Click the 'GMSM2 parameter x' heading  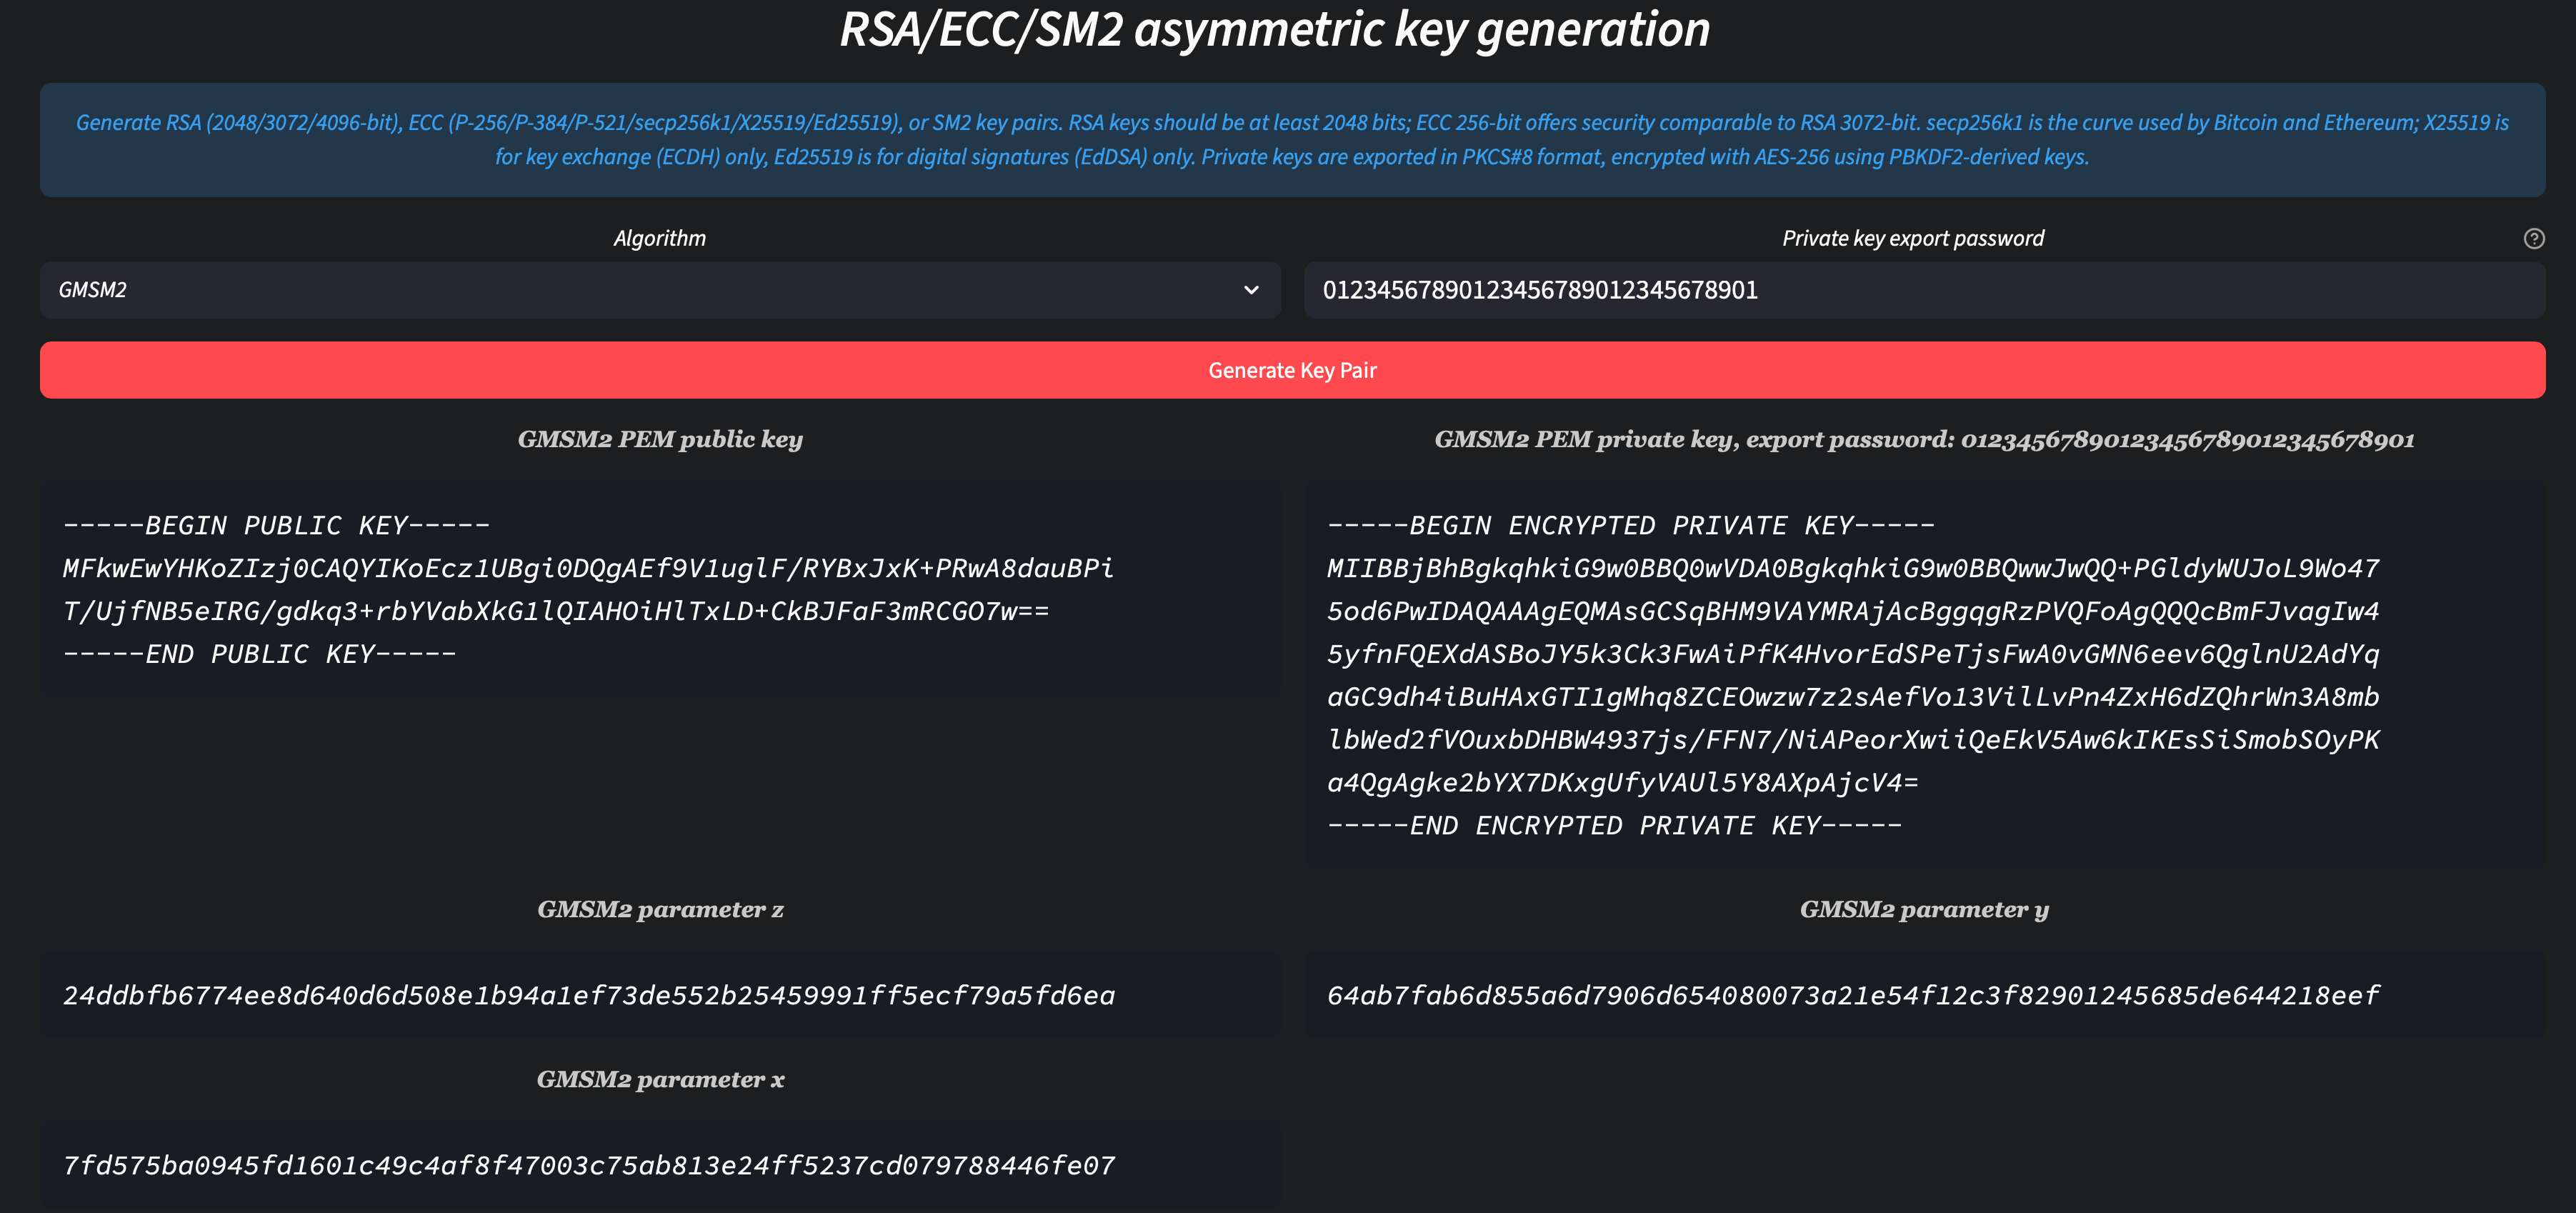(x=660, y=1079)
